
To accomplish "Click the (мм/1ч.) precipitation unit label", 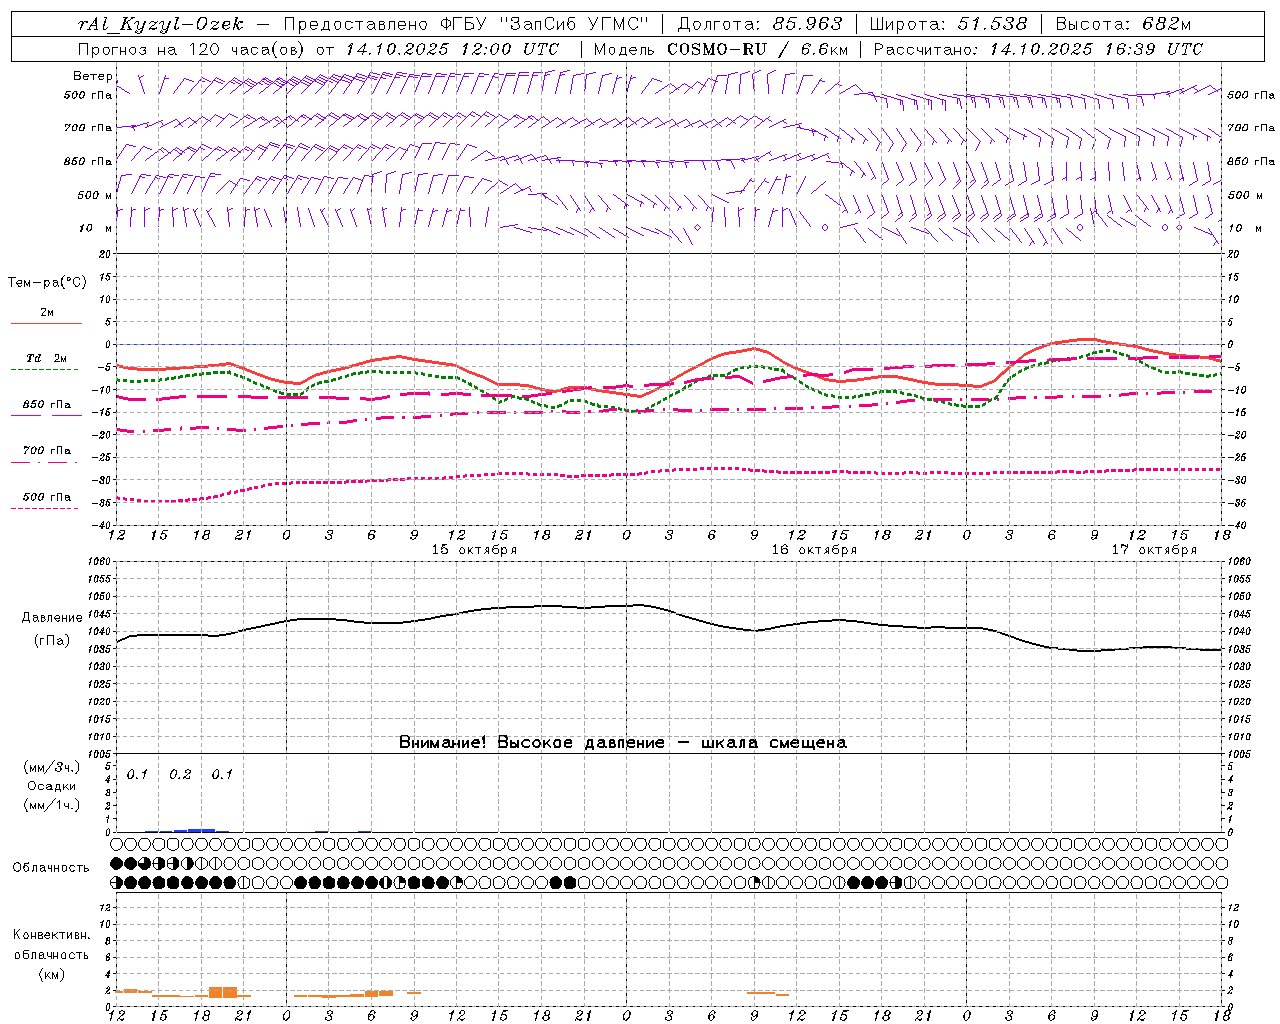I will pyautogui.click(x=52, y=805).
